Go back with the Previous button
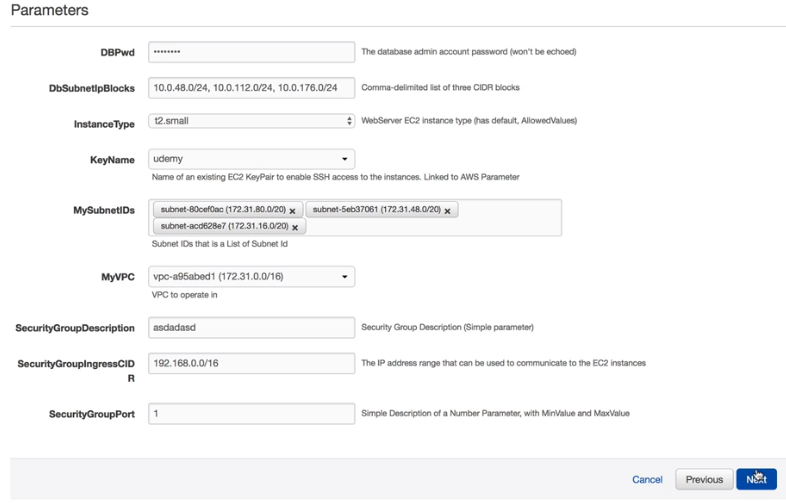The width and height of the screenshot is (786, 504). 704,479
